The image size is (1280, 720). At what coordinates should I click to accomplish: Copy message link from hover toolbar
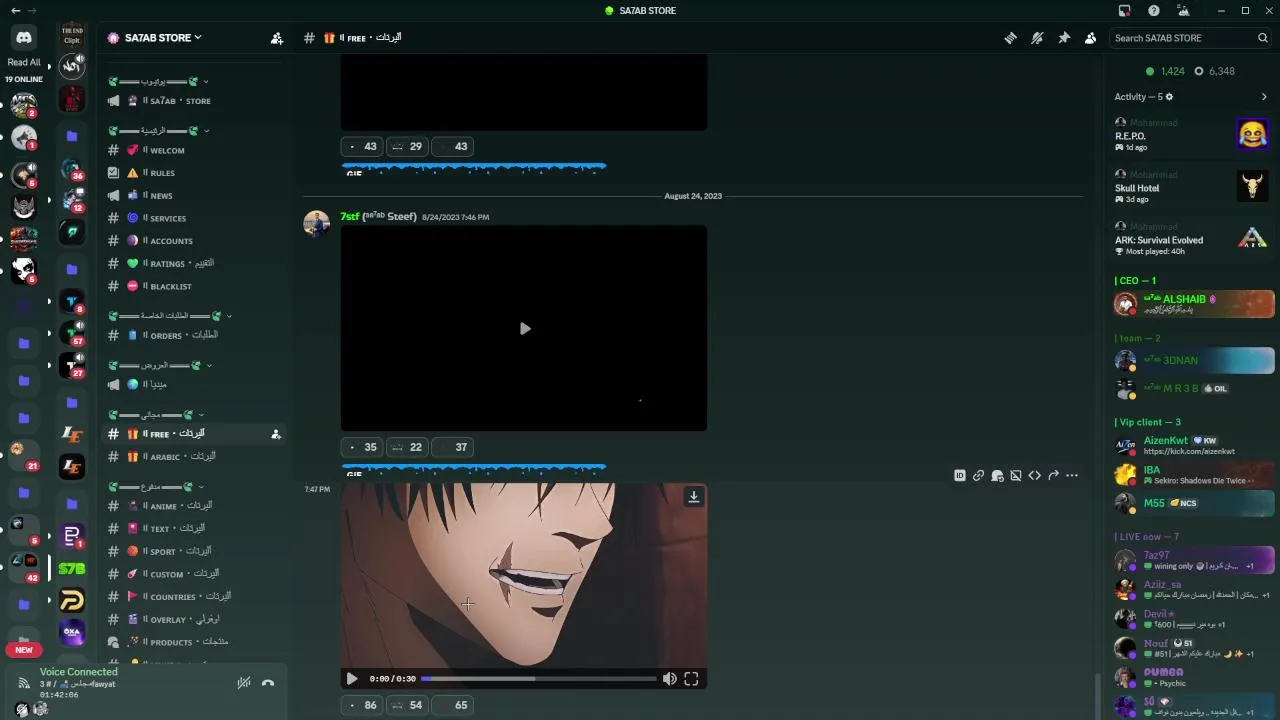click(979, 476)
